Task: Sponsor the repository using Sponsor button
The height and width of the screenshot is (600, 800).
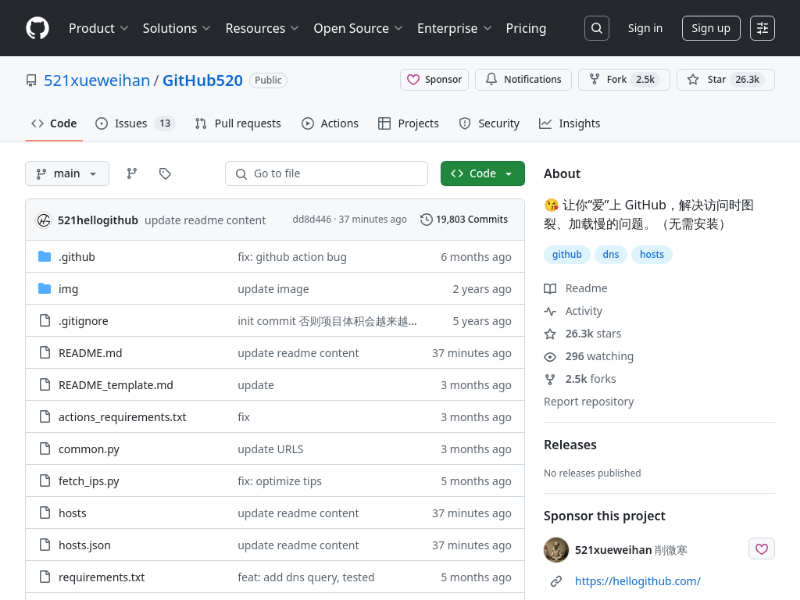Action: [x=435, y=80]
